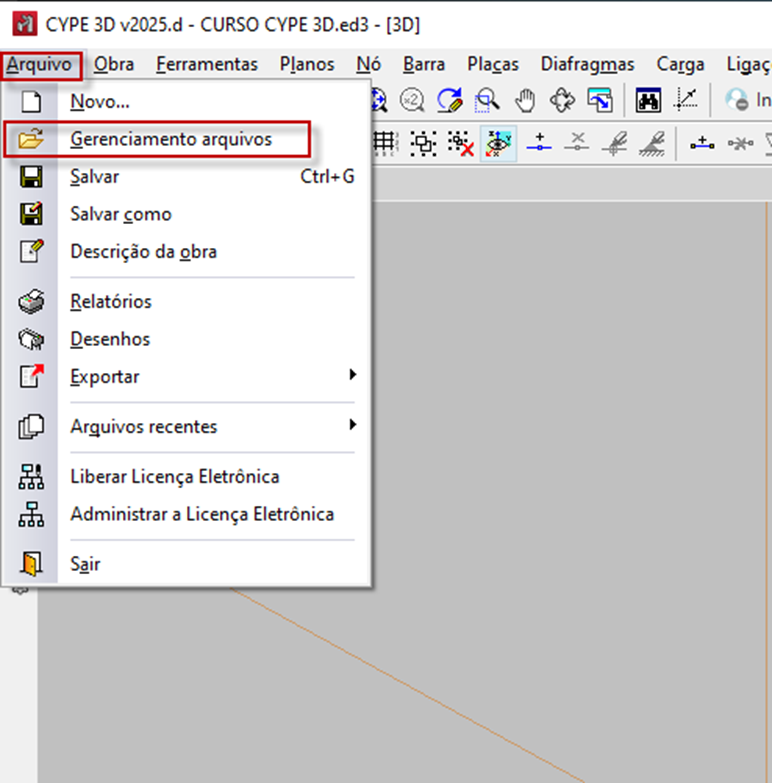The image size is (772, 783).
Task: Click the floppy disk icon beside Salvar
Action: coord(31,177)
